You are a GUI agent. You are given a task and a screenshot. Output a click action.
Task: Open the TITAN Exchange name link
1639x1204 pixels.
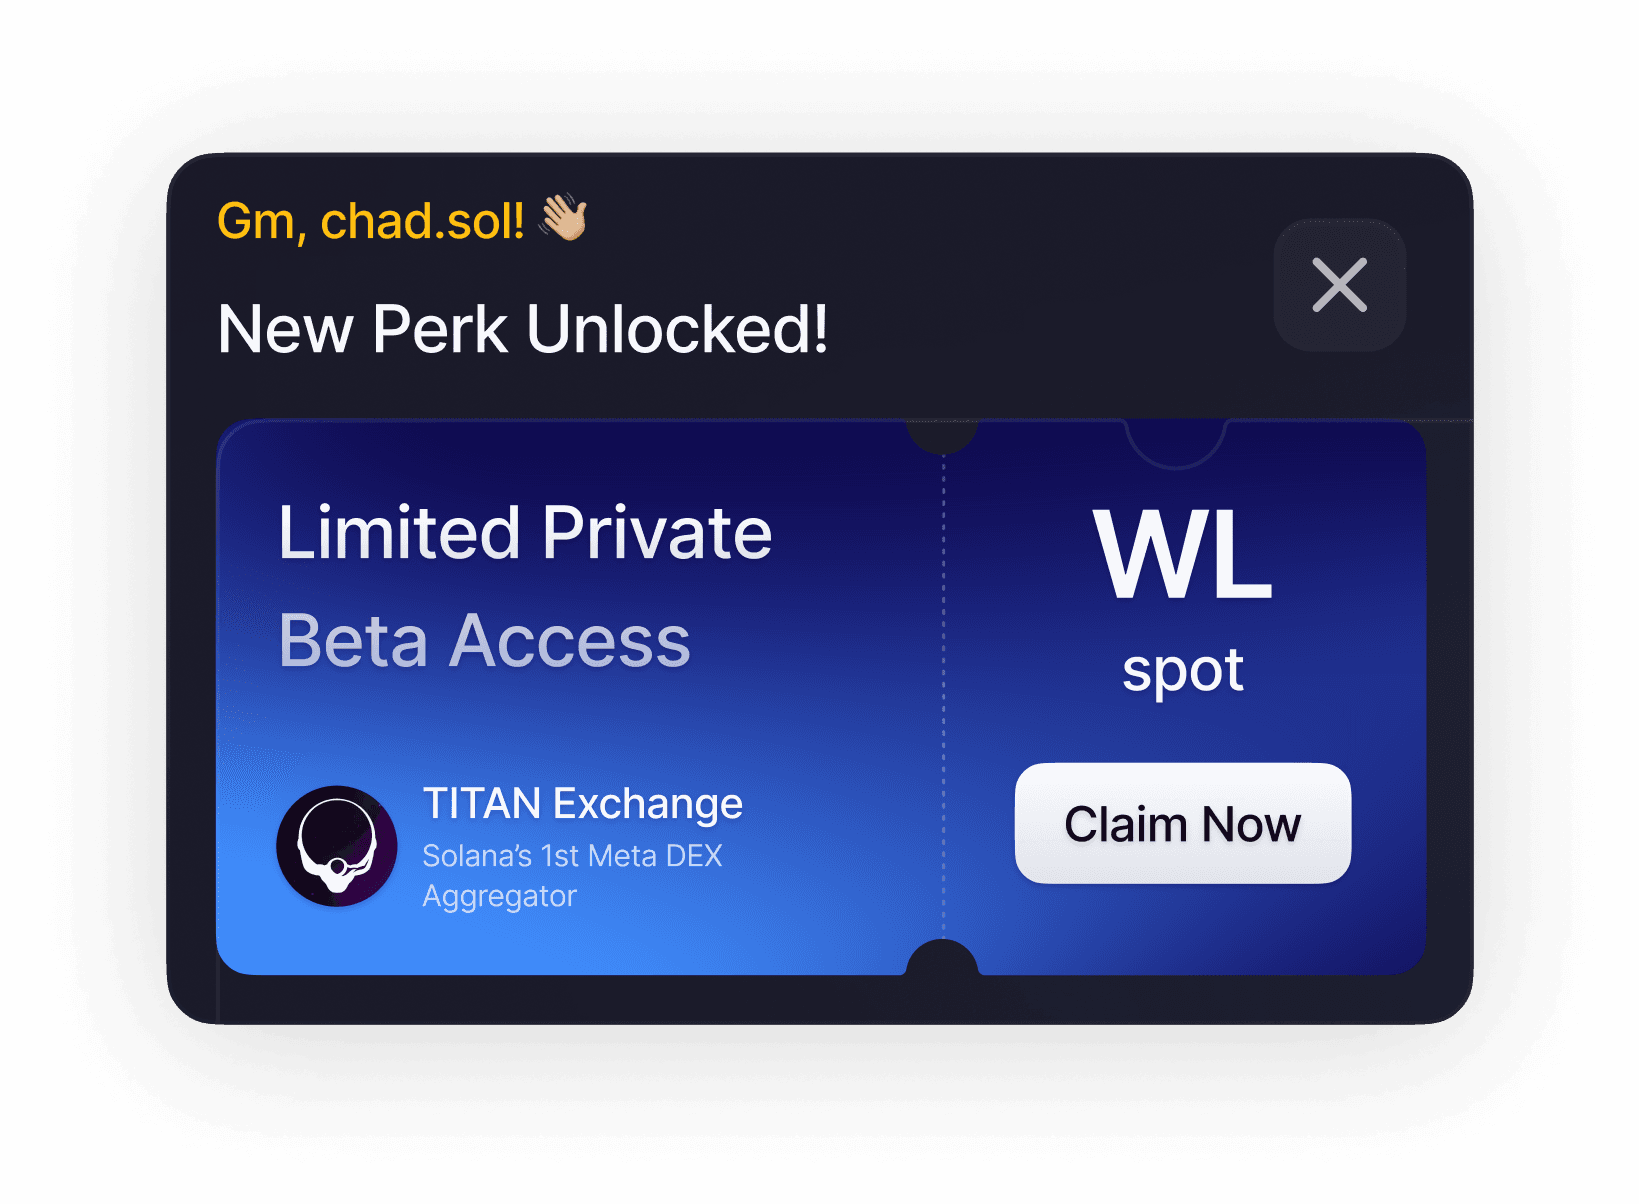pos(582,803)
